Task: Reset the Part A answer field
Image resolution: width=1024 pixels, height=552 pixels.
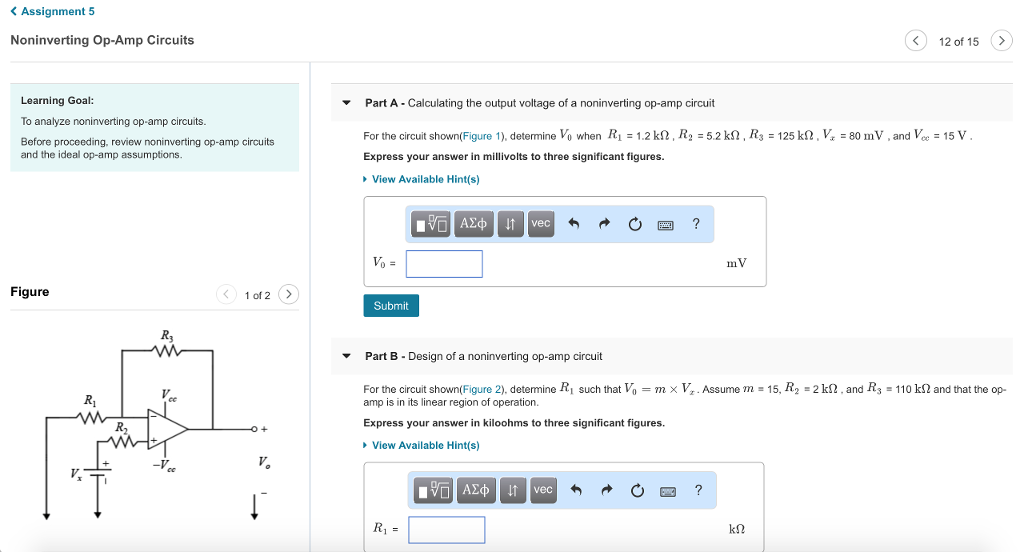Action: pos(634,224)
